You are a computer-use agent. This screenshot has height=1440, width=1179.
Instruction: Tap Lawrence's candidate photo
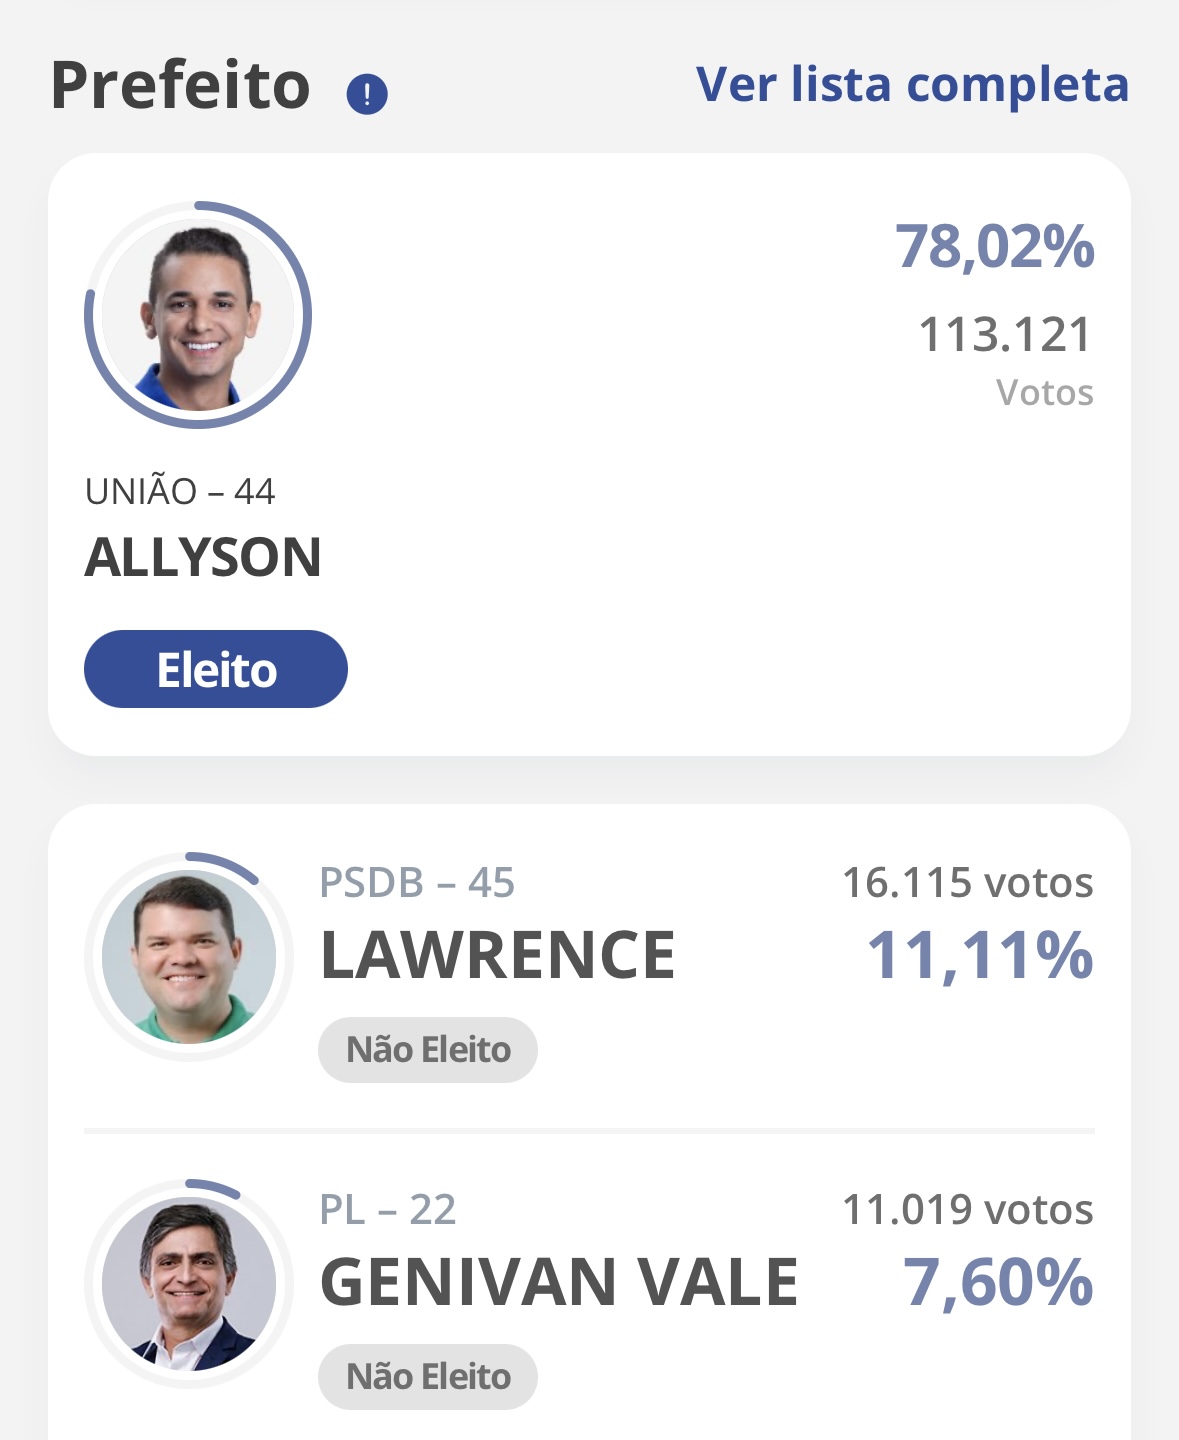tap(189, 957)
